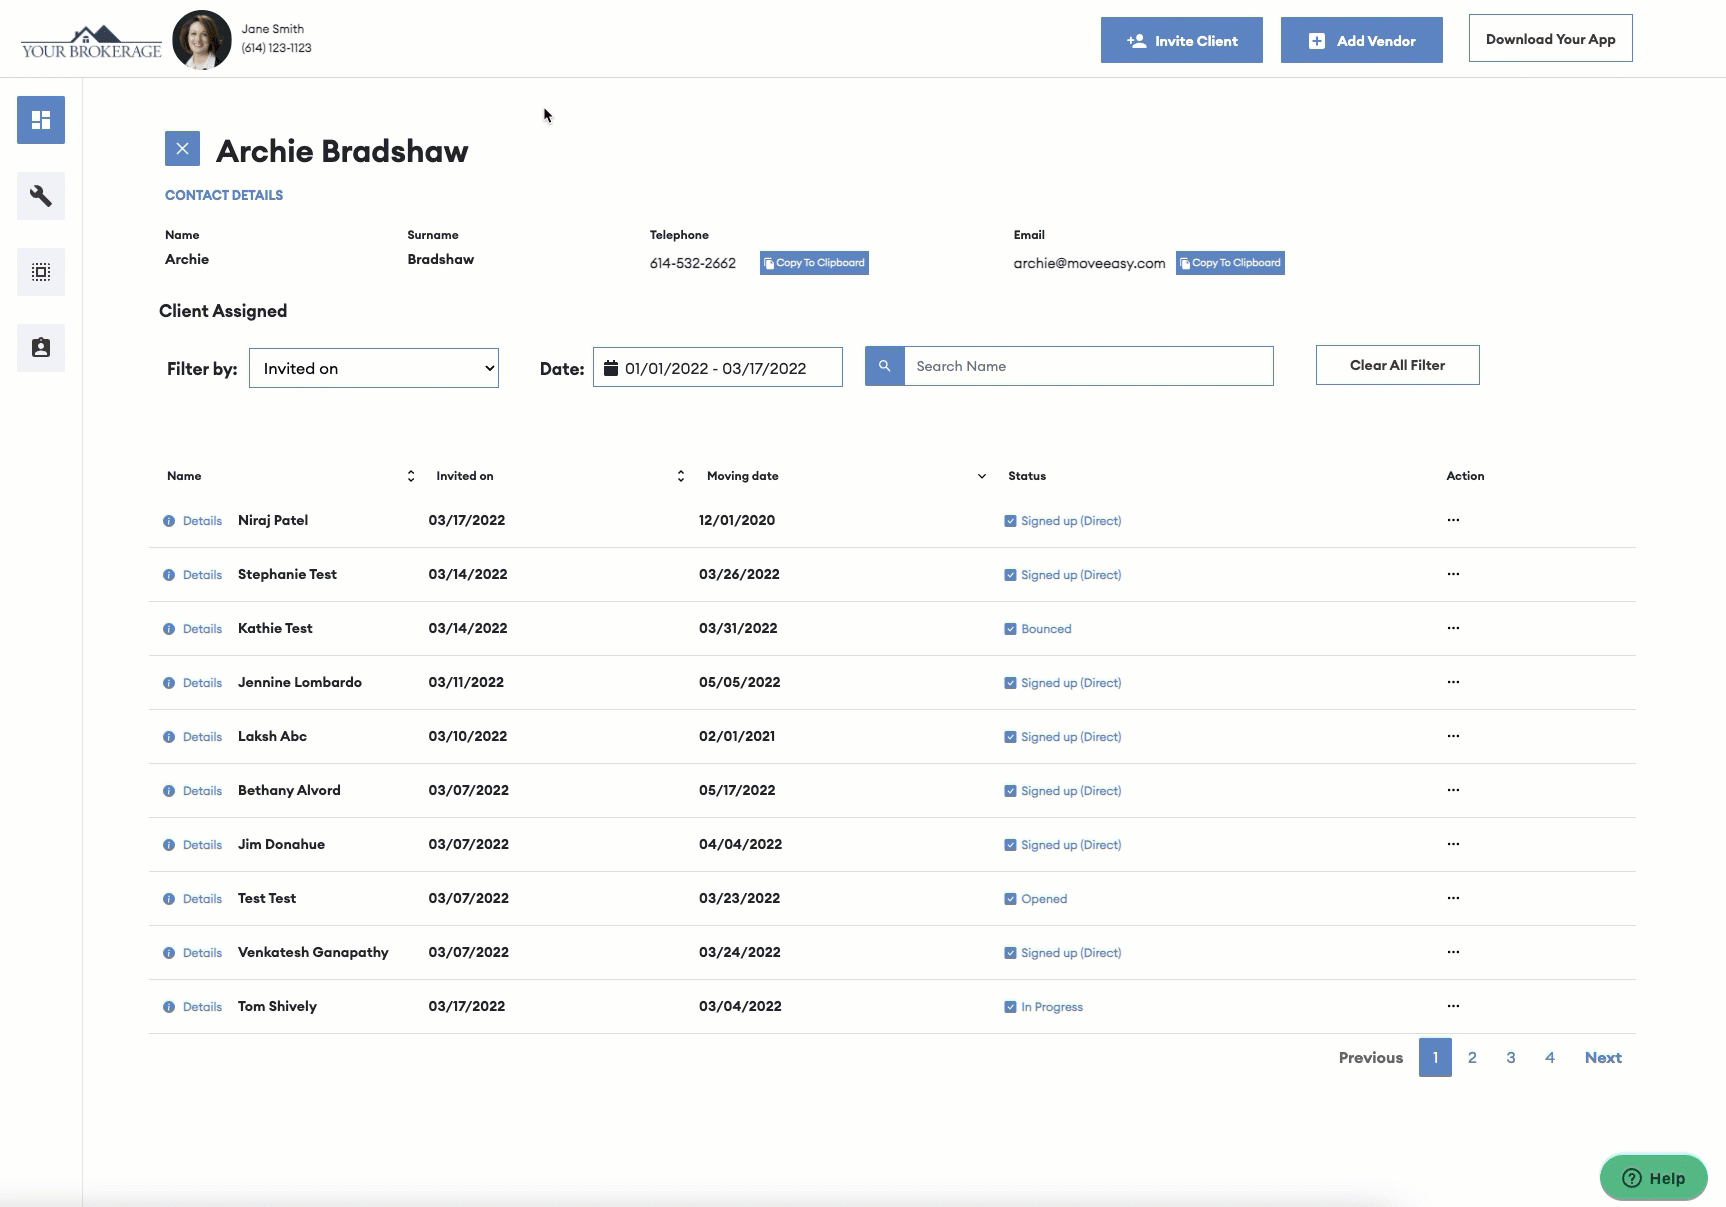Toggle status checkbox for Niraj Patel
Viewport: 1726px width, 1207px height.
1010,521
